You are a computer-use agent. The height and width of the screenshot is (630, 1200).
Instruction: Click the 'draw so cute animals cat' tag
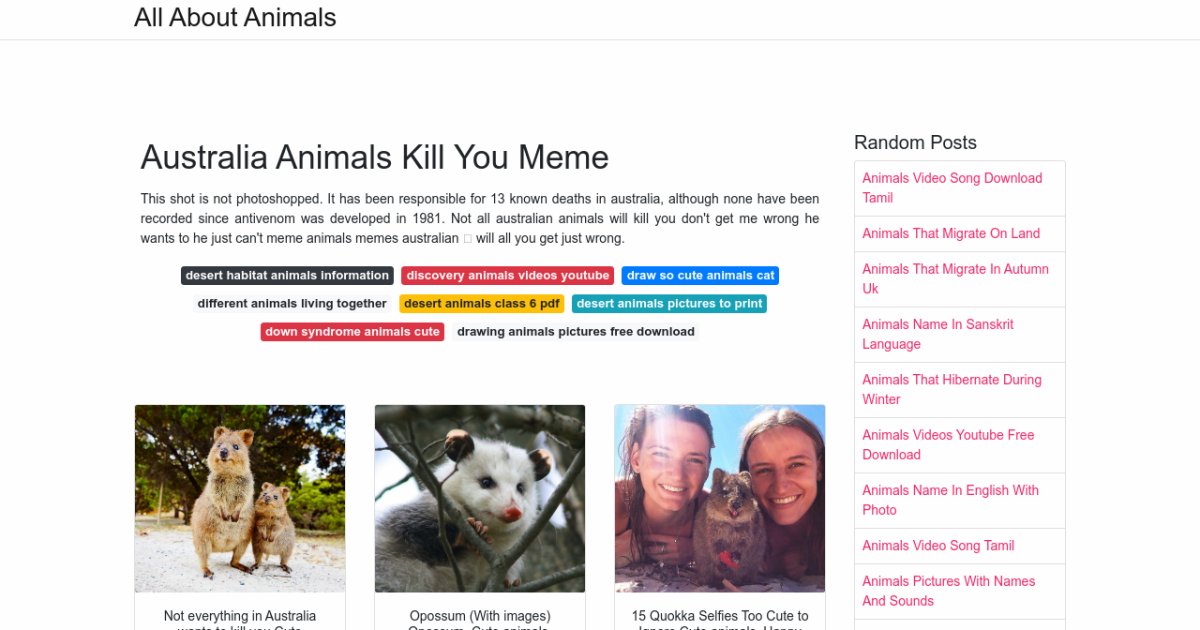[x=700, y=276]
